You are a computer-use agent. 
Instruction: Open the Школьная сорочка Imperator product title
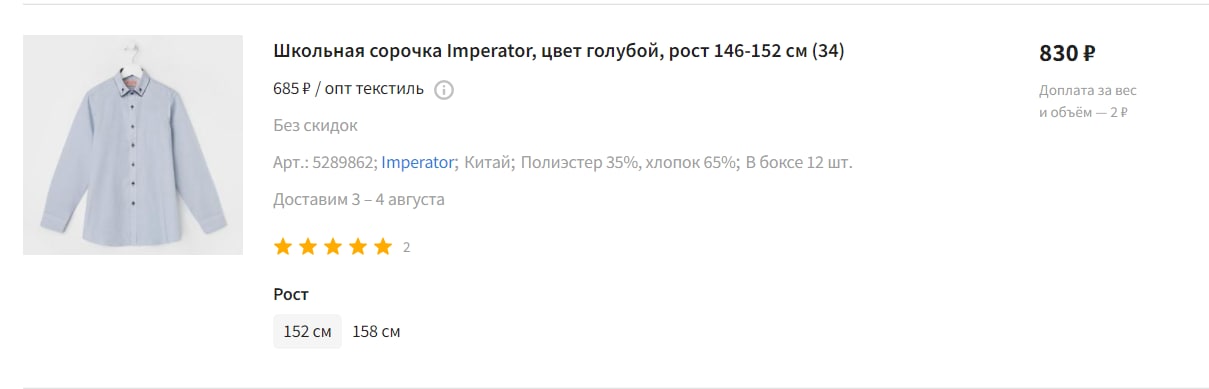(x=559, y=51)
